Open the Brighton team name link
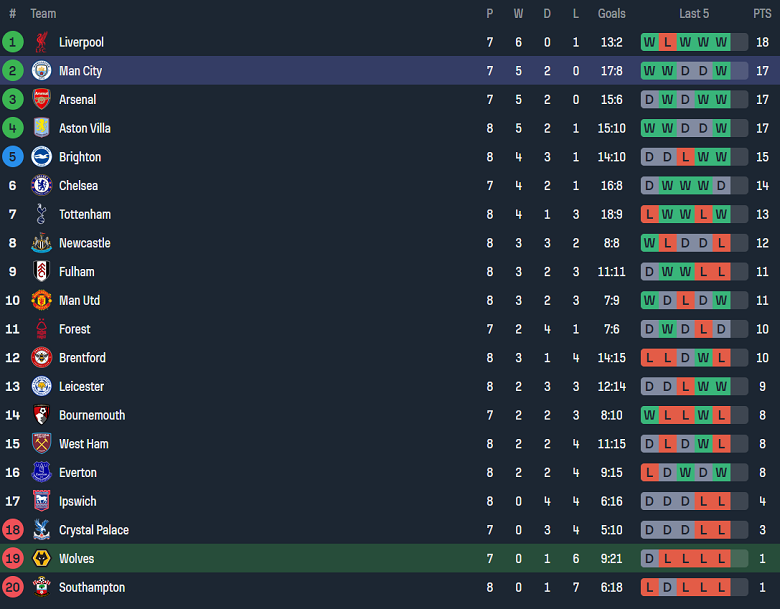The image size is (780, 609). pyautogui.click(x=80, y=157)
